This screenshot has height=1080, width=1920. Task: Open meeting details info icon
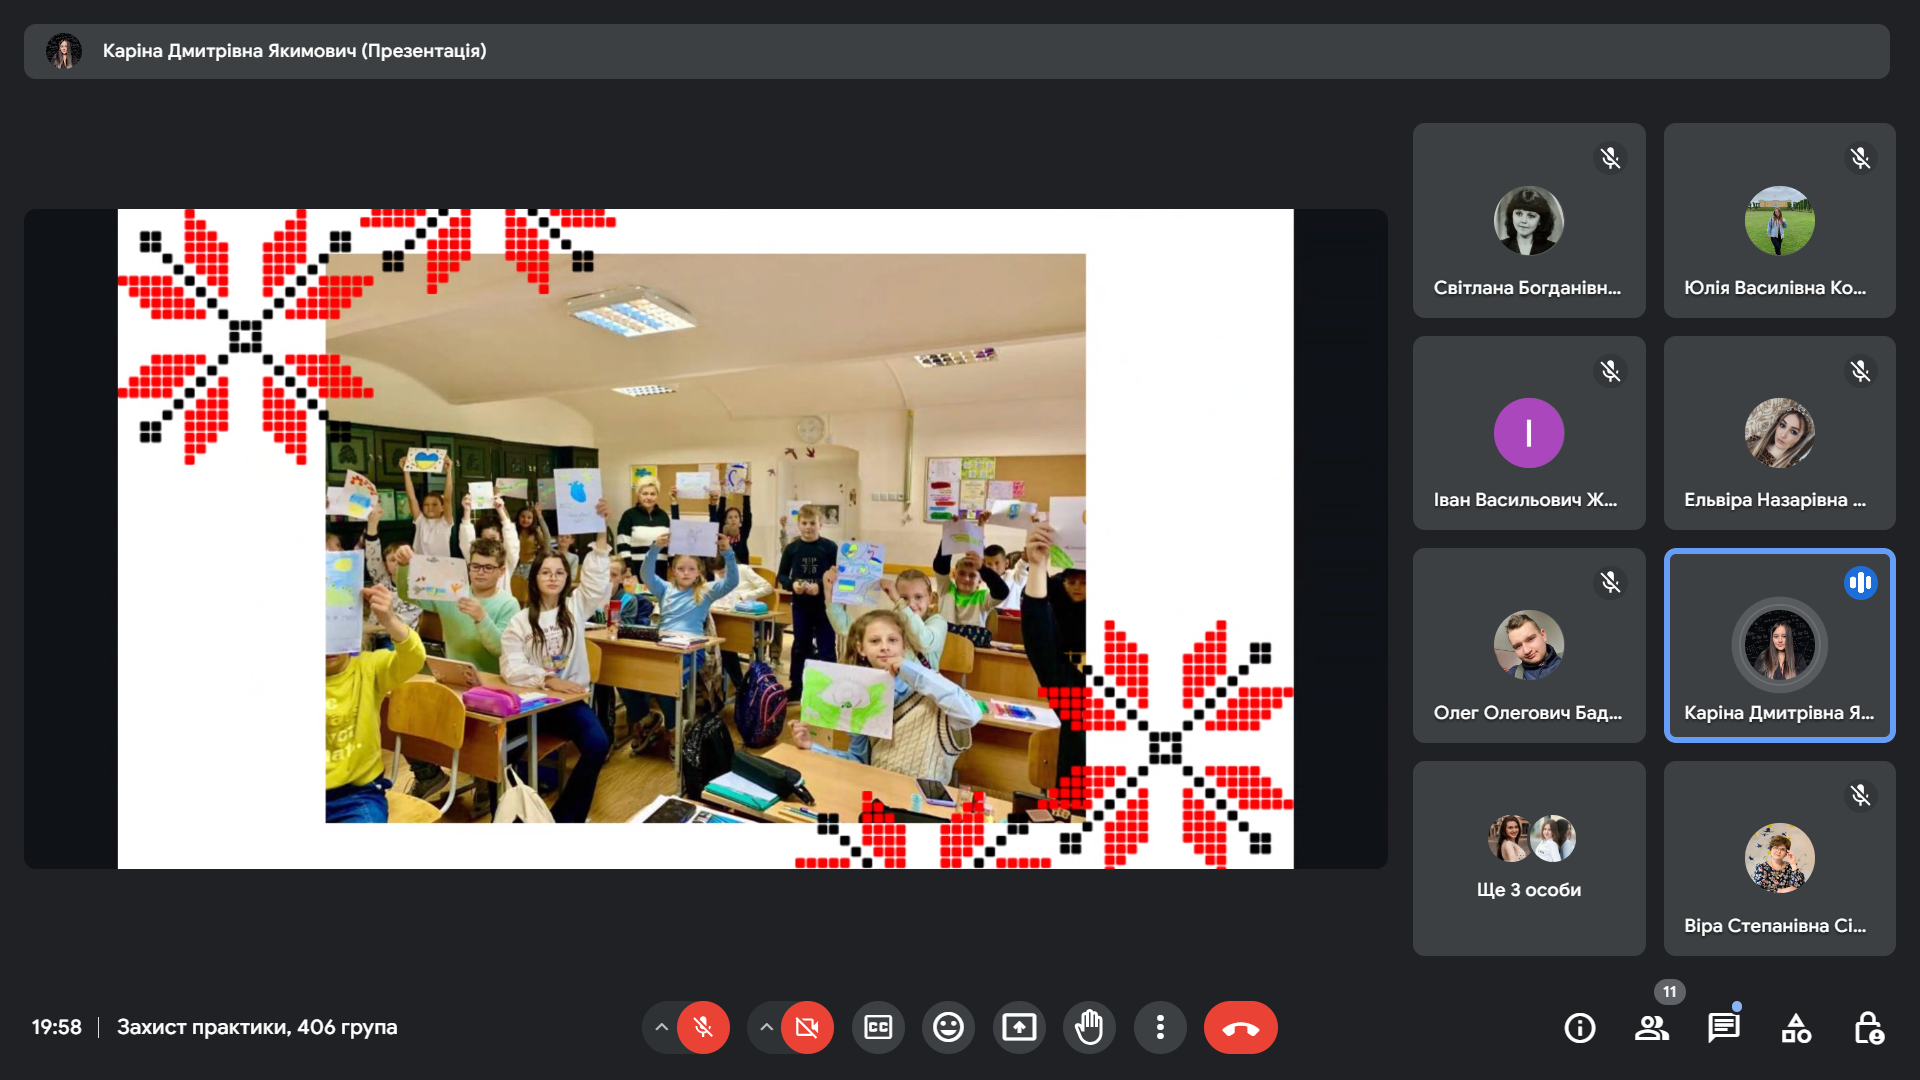pos(1580,1027)
